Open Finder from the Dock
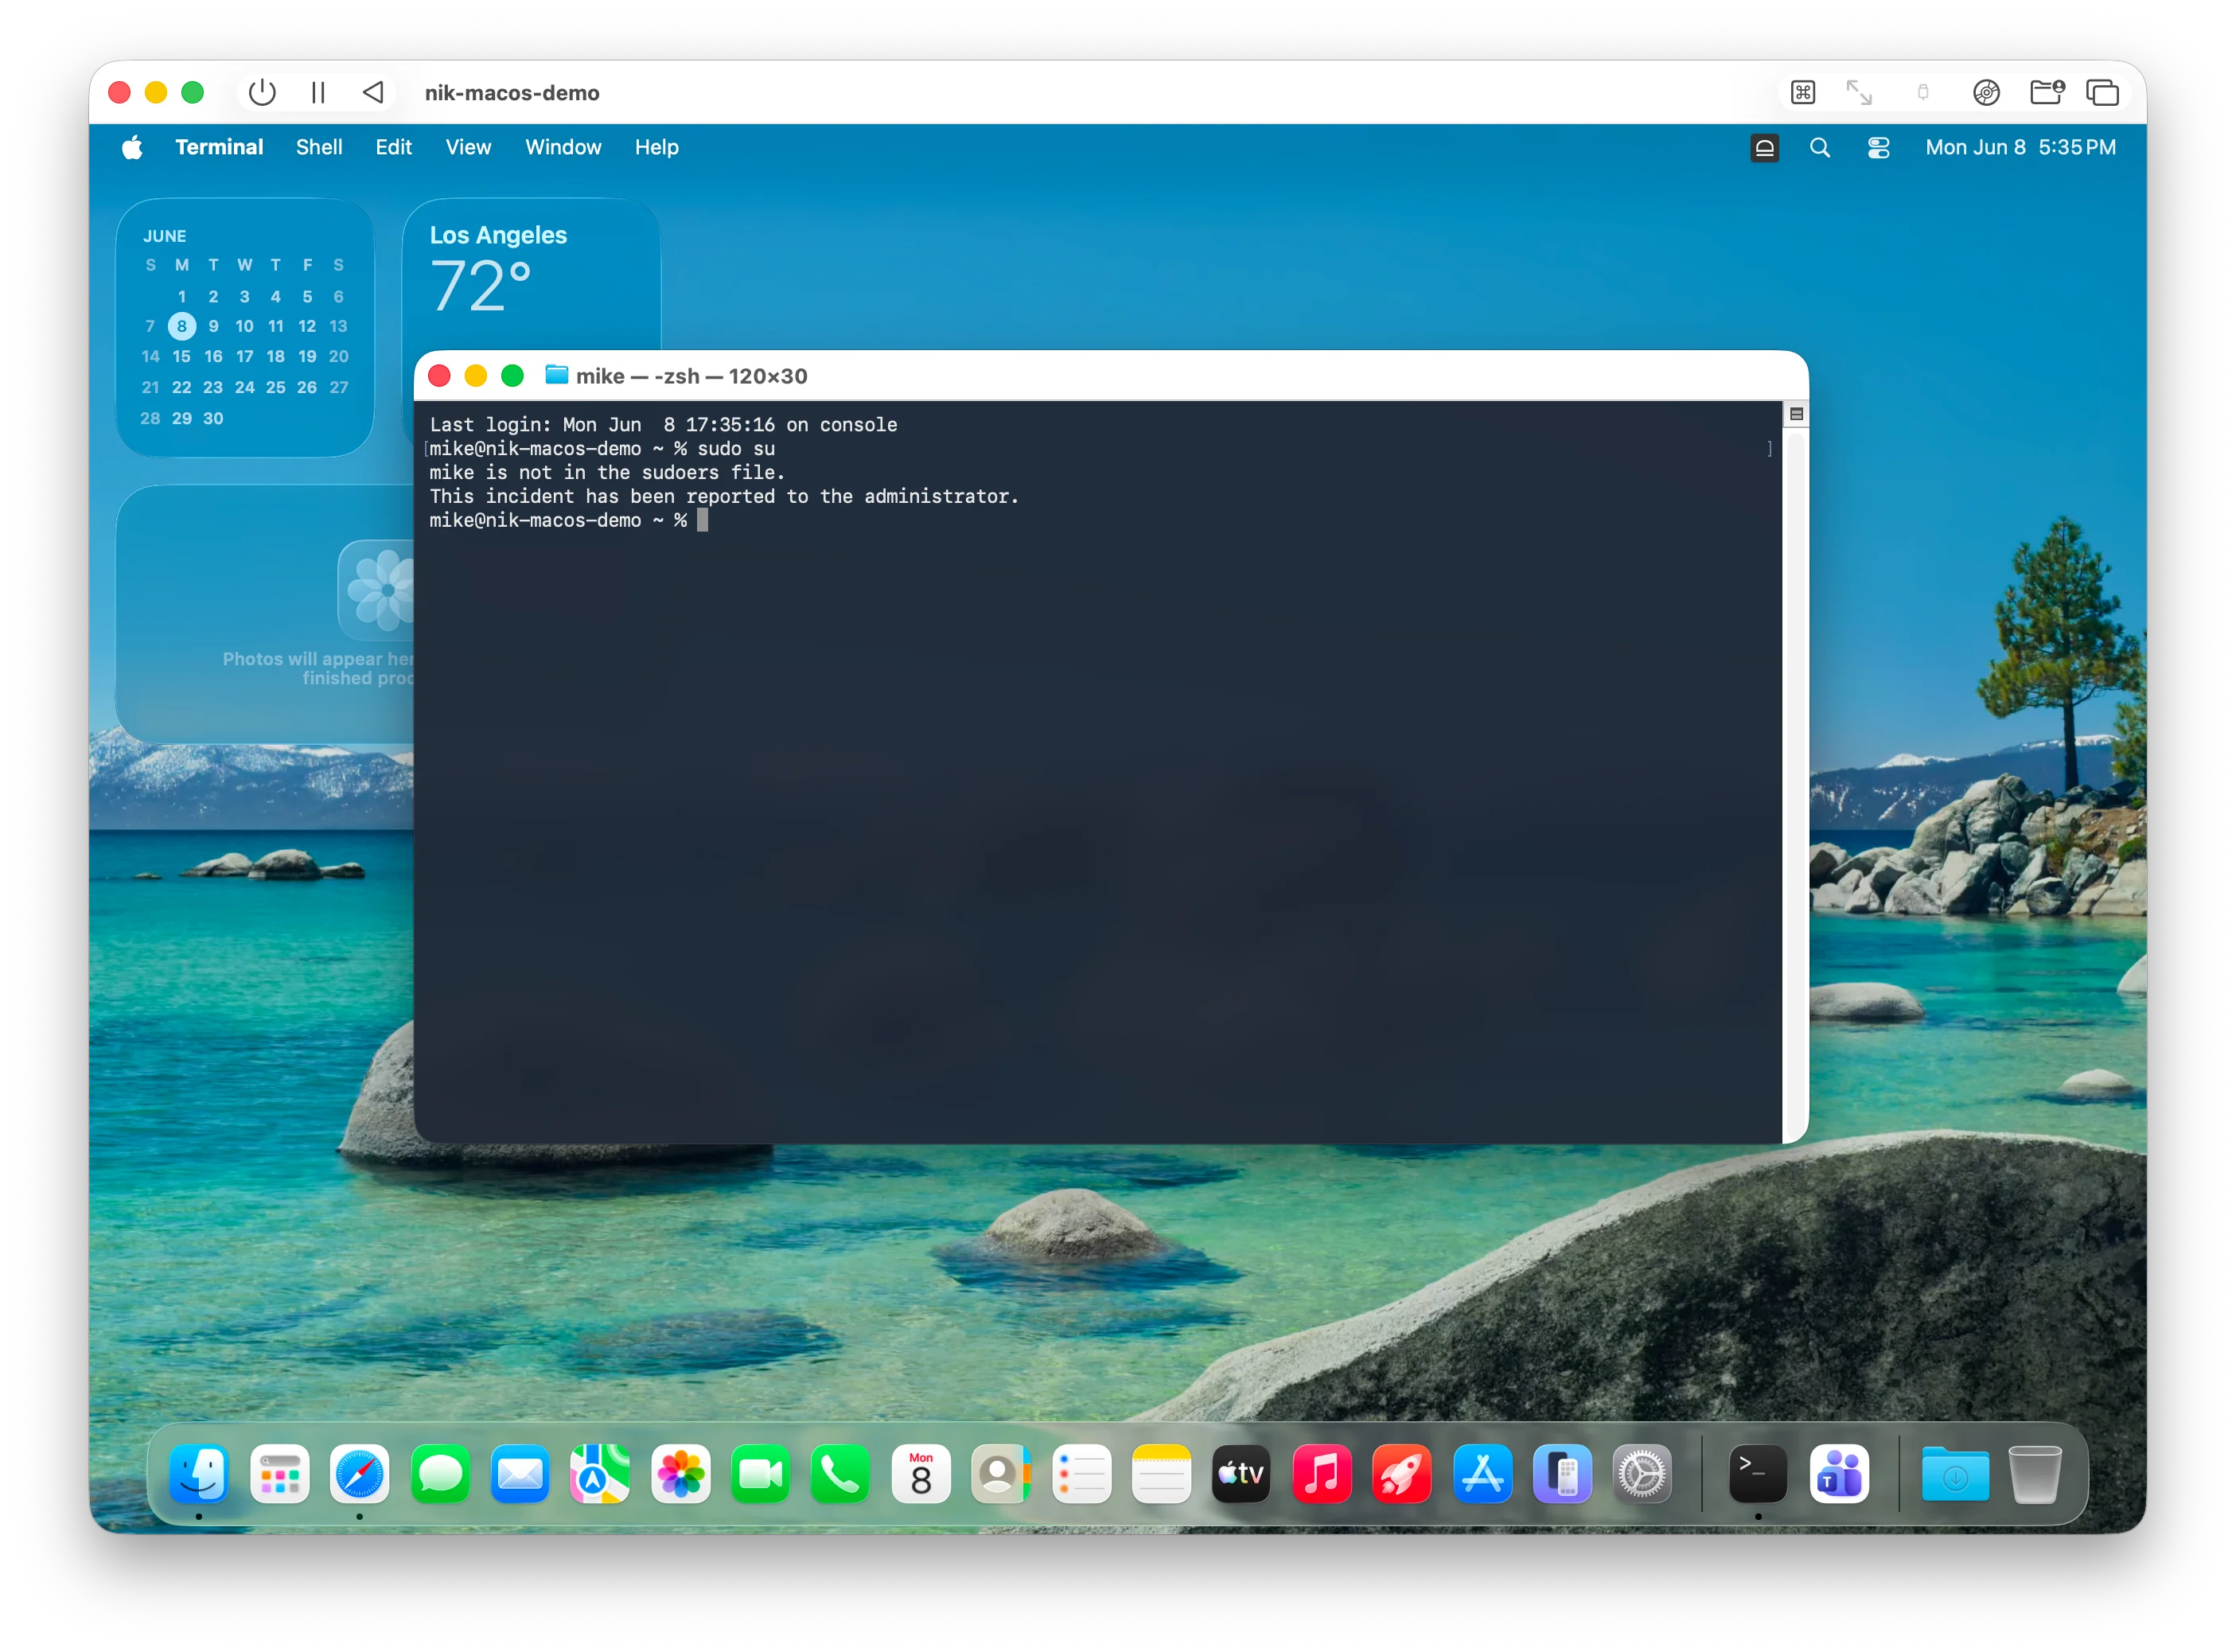The width and height of the screenshot is (2236, 1652). [199, 1473]
